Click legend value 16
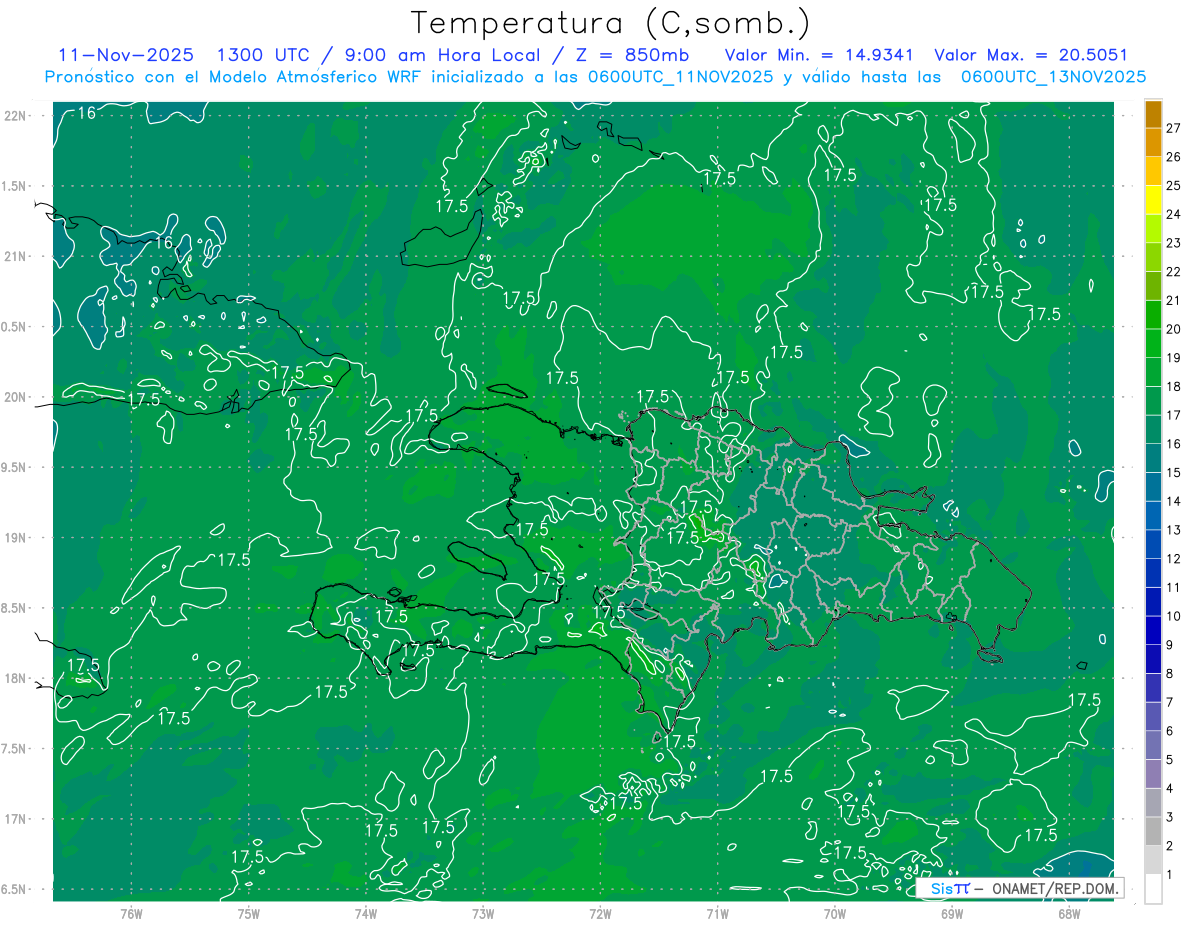Screen dimensions: 1200x927 click(1173, 444)
